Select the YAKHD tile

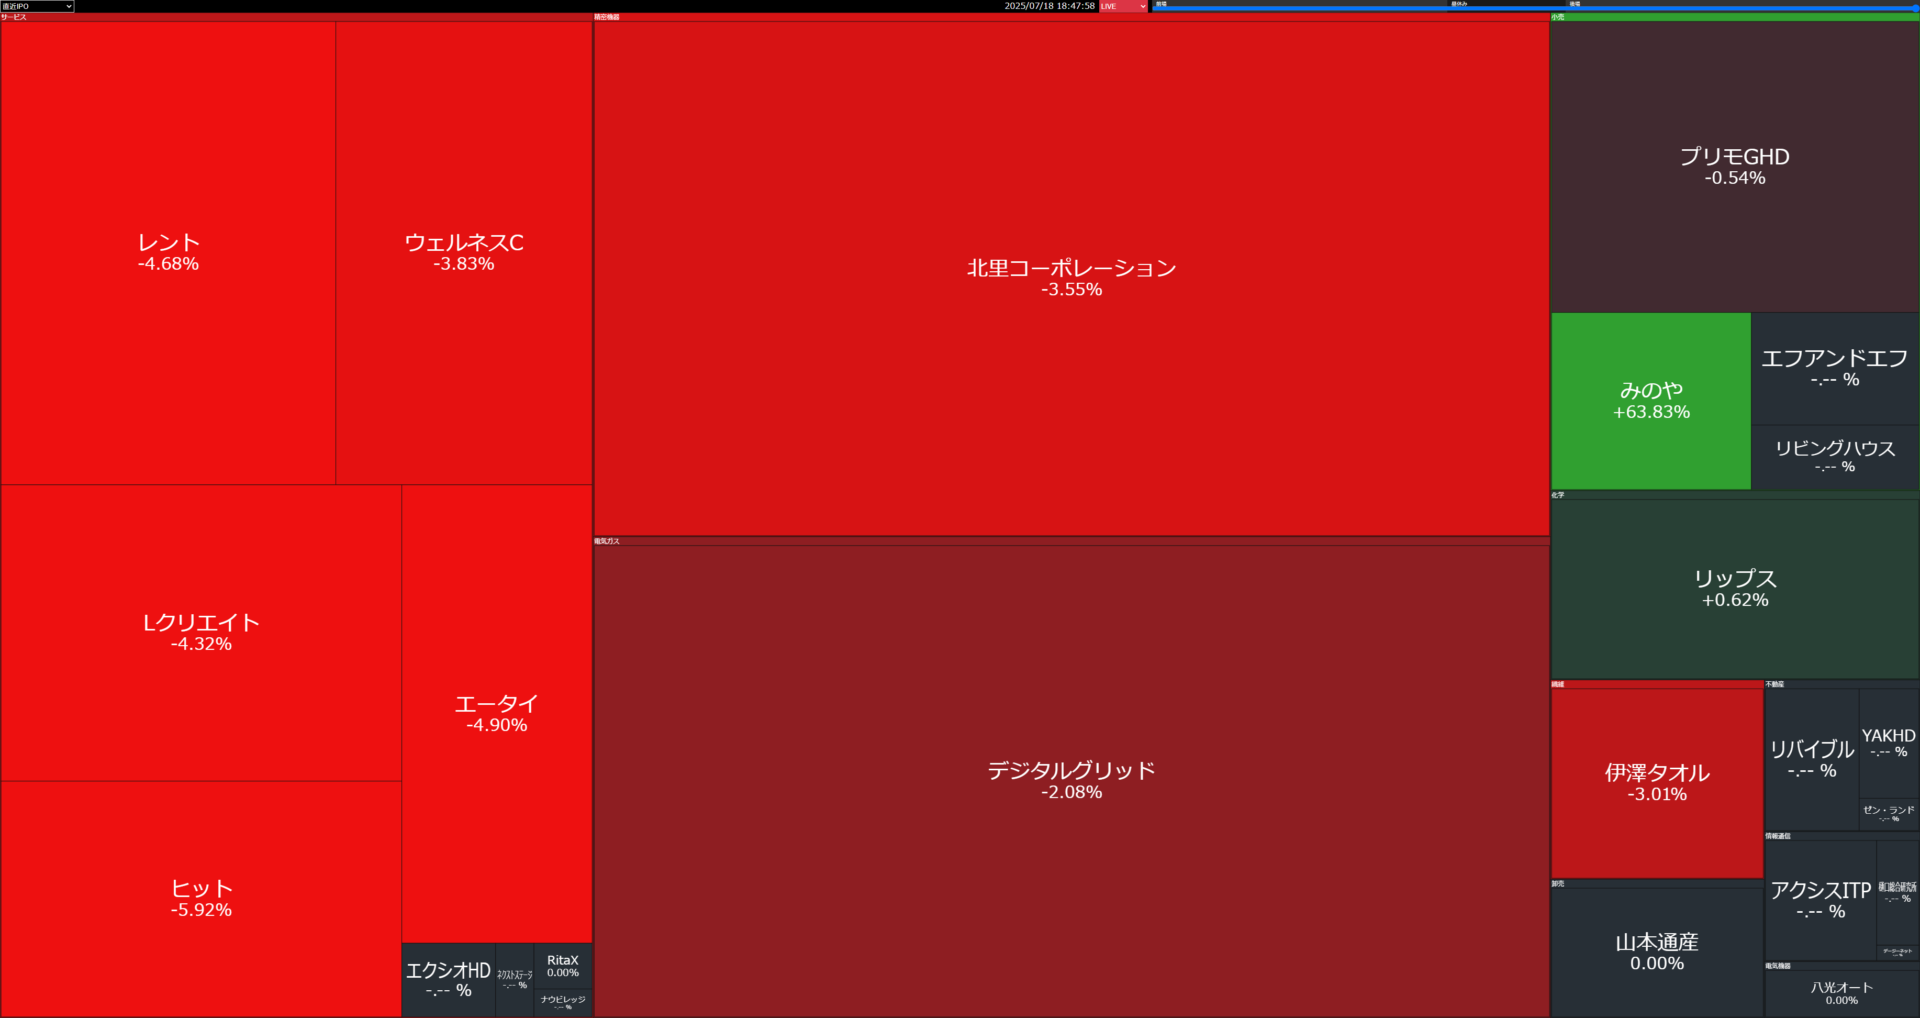(x=1889, y=743)
